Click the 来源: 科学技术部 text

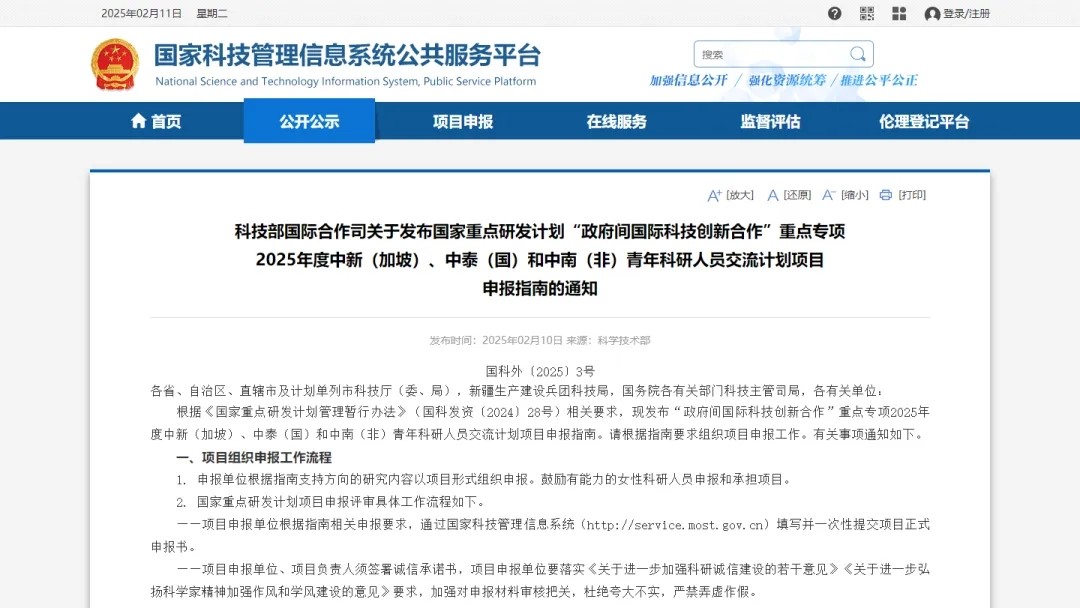click(608, 340)
